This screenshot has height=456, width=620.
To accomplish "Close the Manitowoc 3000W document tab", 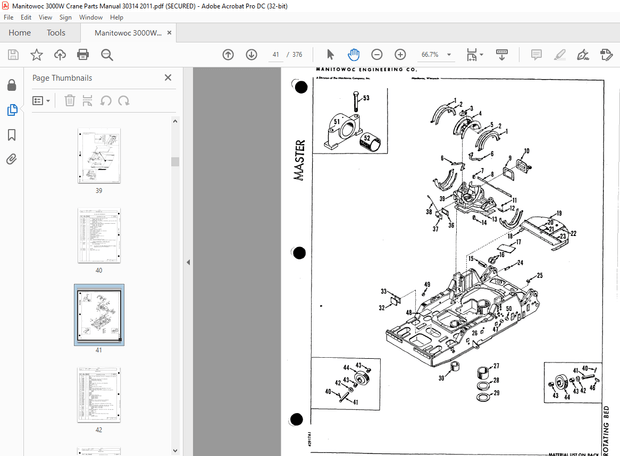I will click(x=169, y=33).
